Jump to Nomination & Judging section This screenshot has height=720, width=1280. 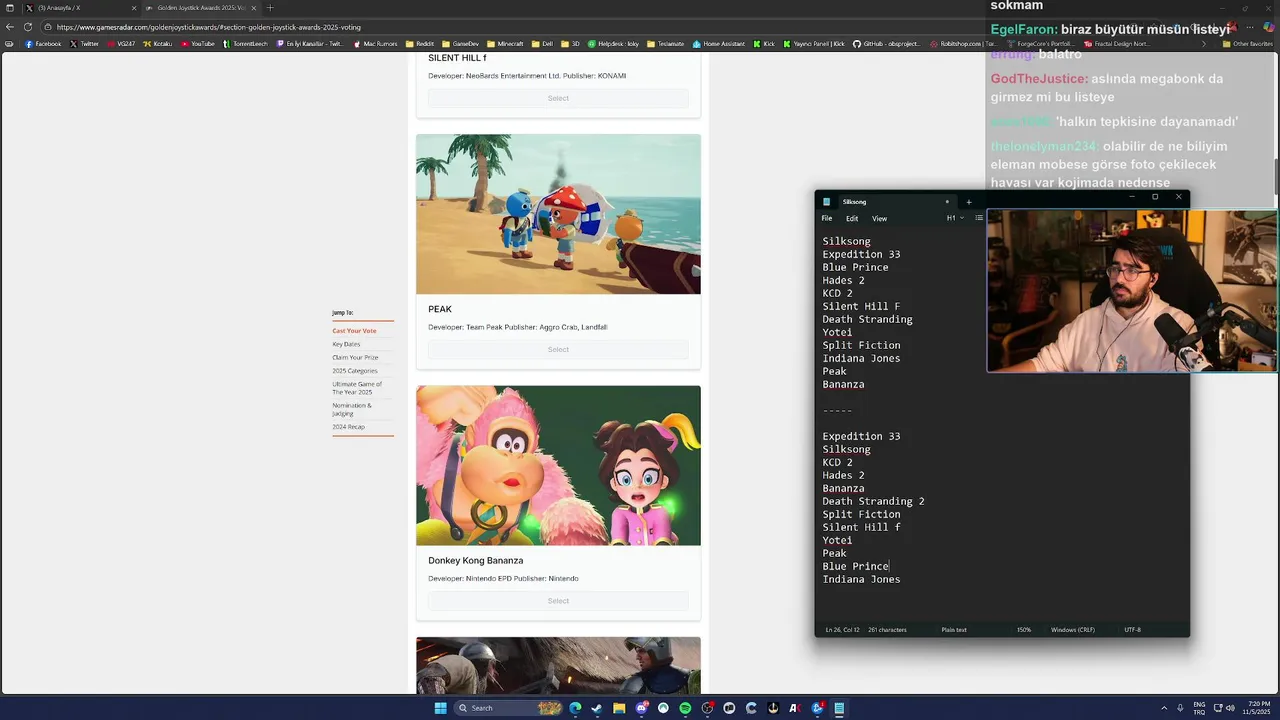point(352,409)
